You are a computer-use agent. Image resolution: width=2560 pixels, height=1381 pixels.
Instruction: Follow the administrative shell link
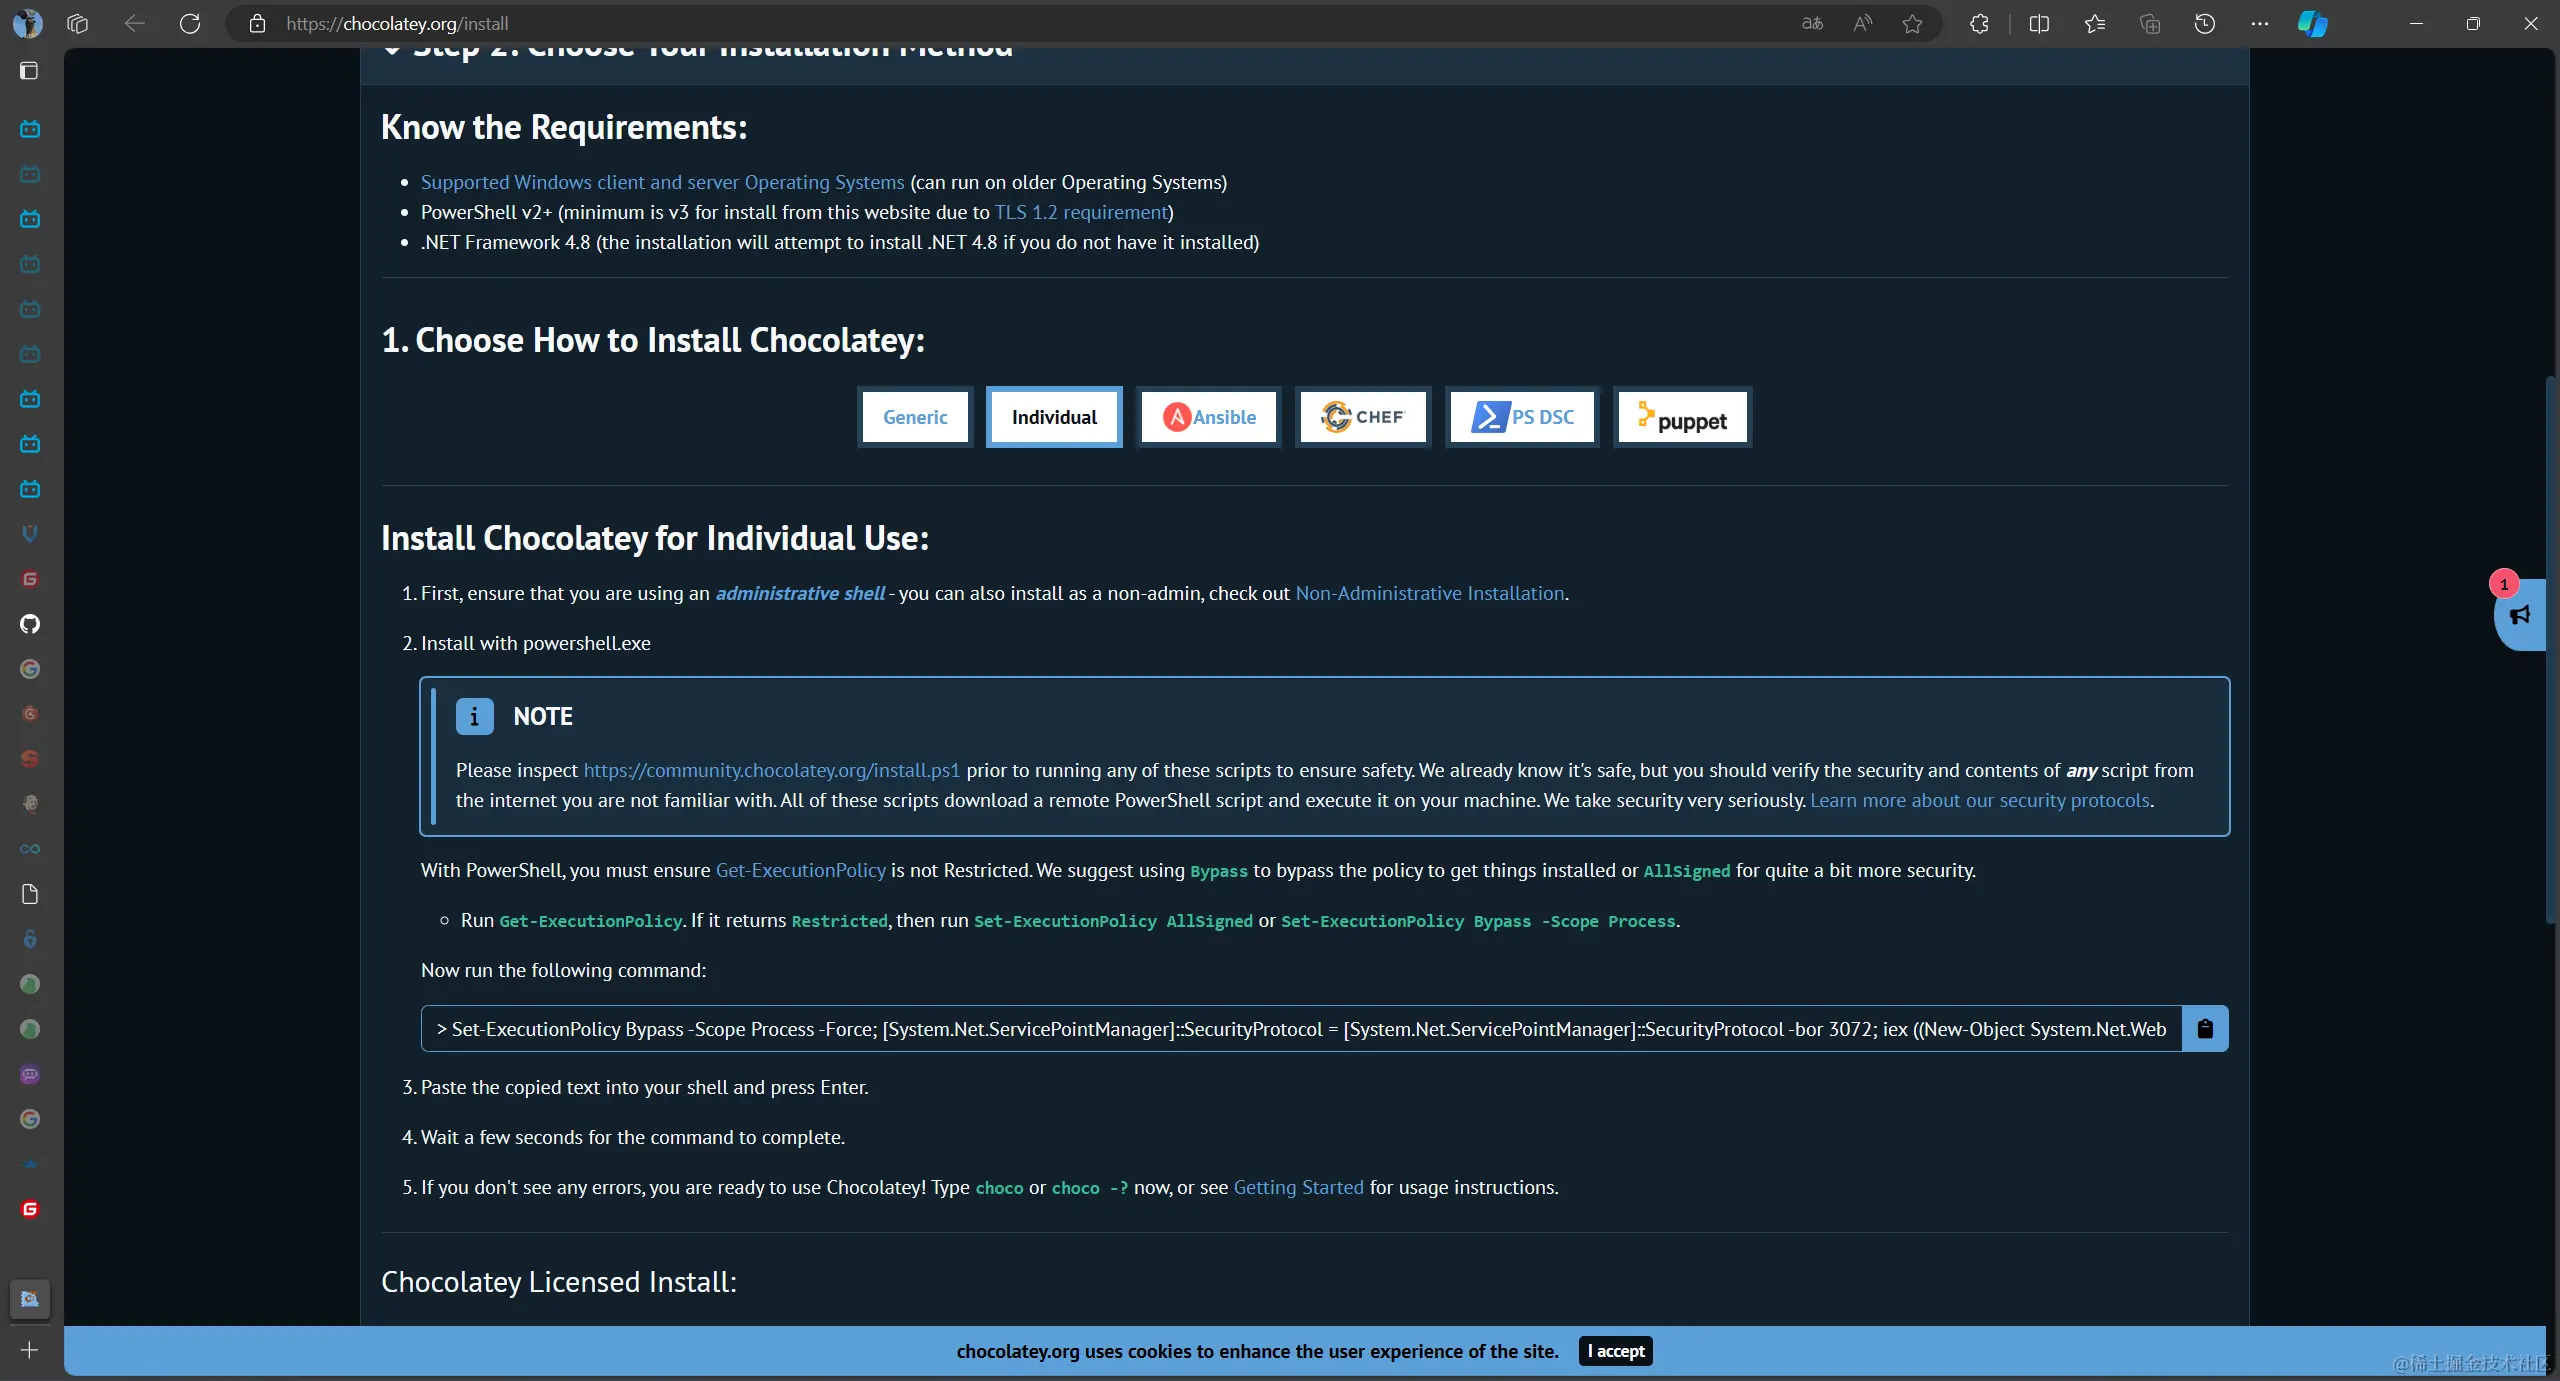[x=800, y=593]
